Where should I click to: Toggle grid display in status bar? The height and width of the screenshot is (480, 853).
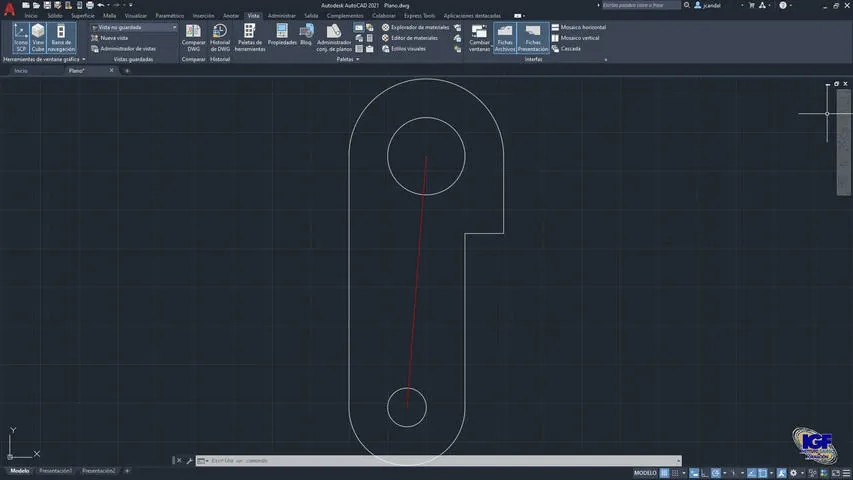(664, 473)
